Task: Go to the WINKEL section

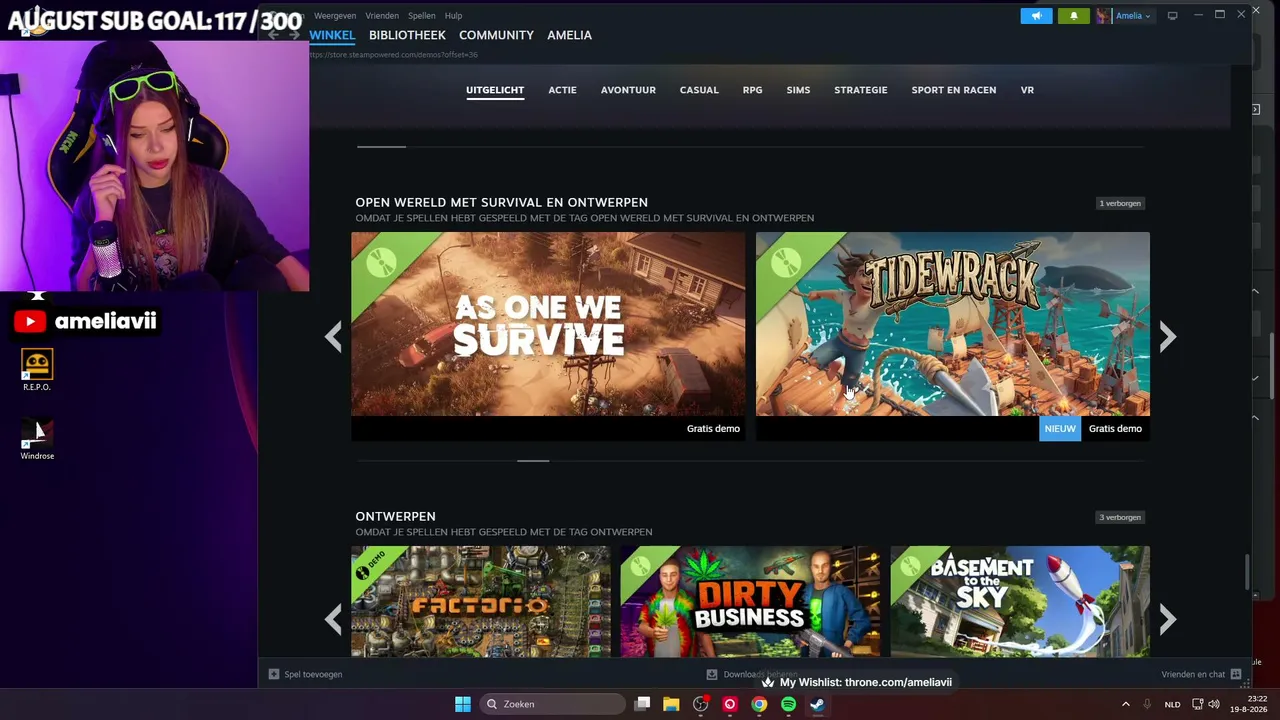Action: click(332, 35)
